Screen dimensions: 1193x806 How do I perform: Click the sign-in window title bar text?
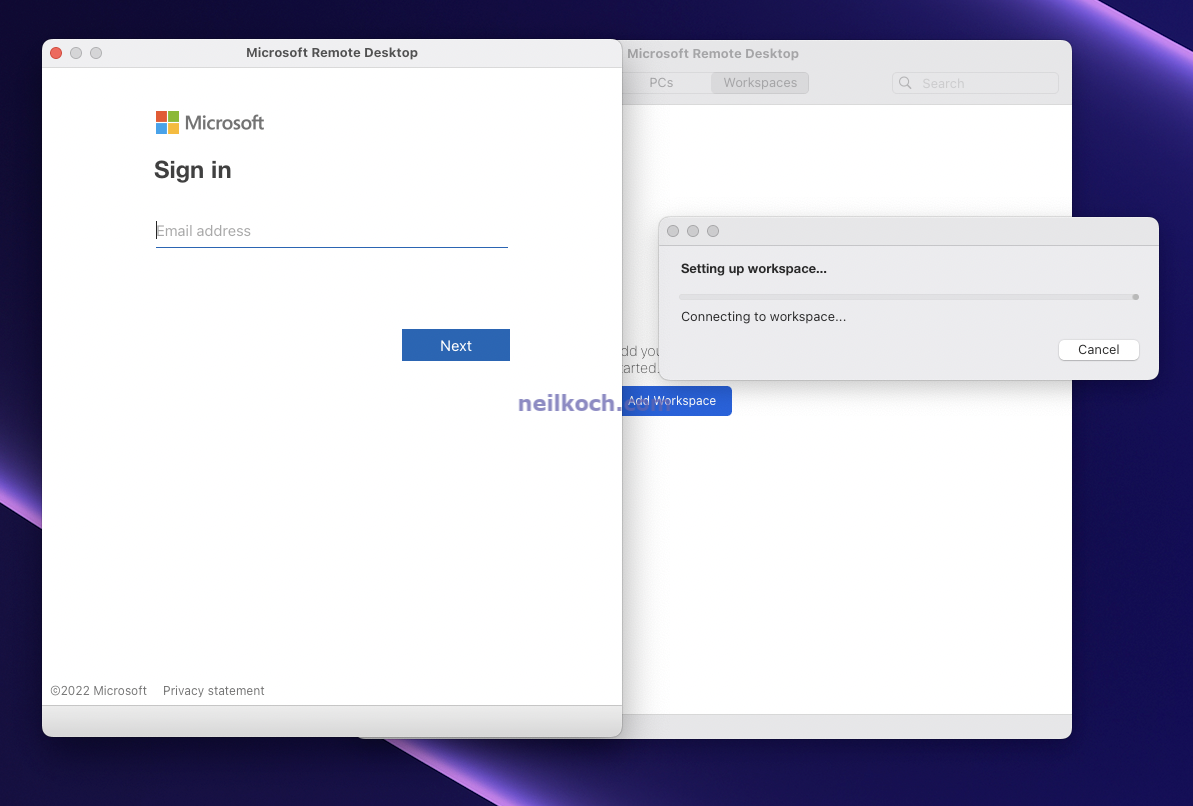click(332, 53)
